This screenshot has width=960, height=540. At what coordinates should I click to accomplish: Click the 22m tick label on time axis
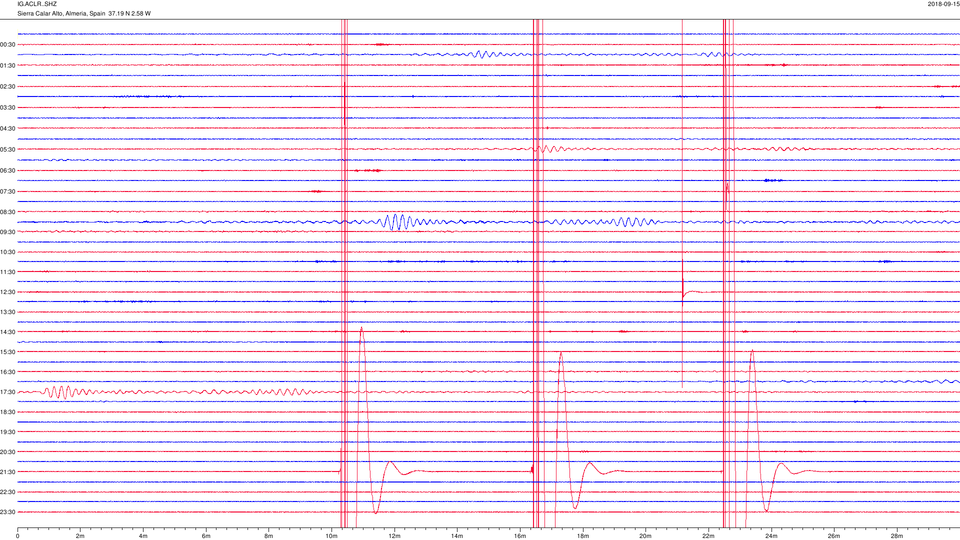coord(708,536)
